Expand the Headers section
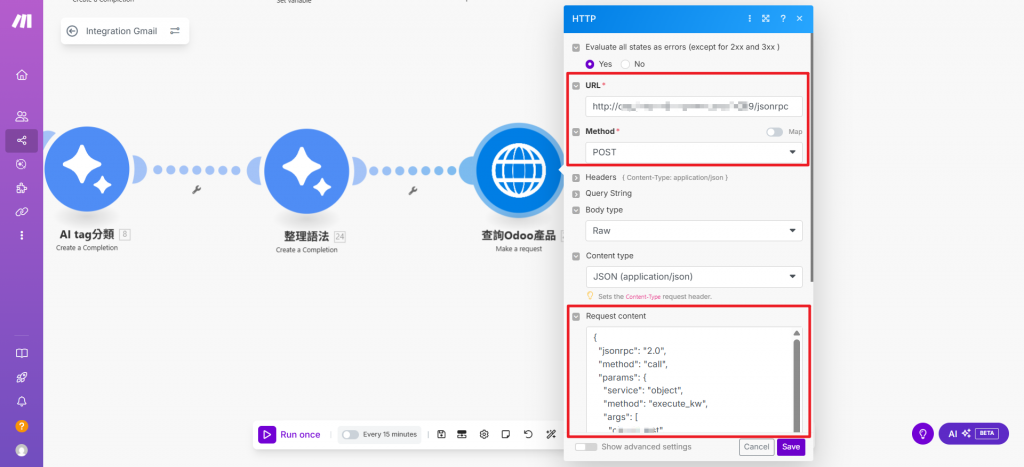The image size is (1024, 467). pos(576,178)
